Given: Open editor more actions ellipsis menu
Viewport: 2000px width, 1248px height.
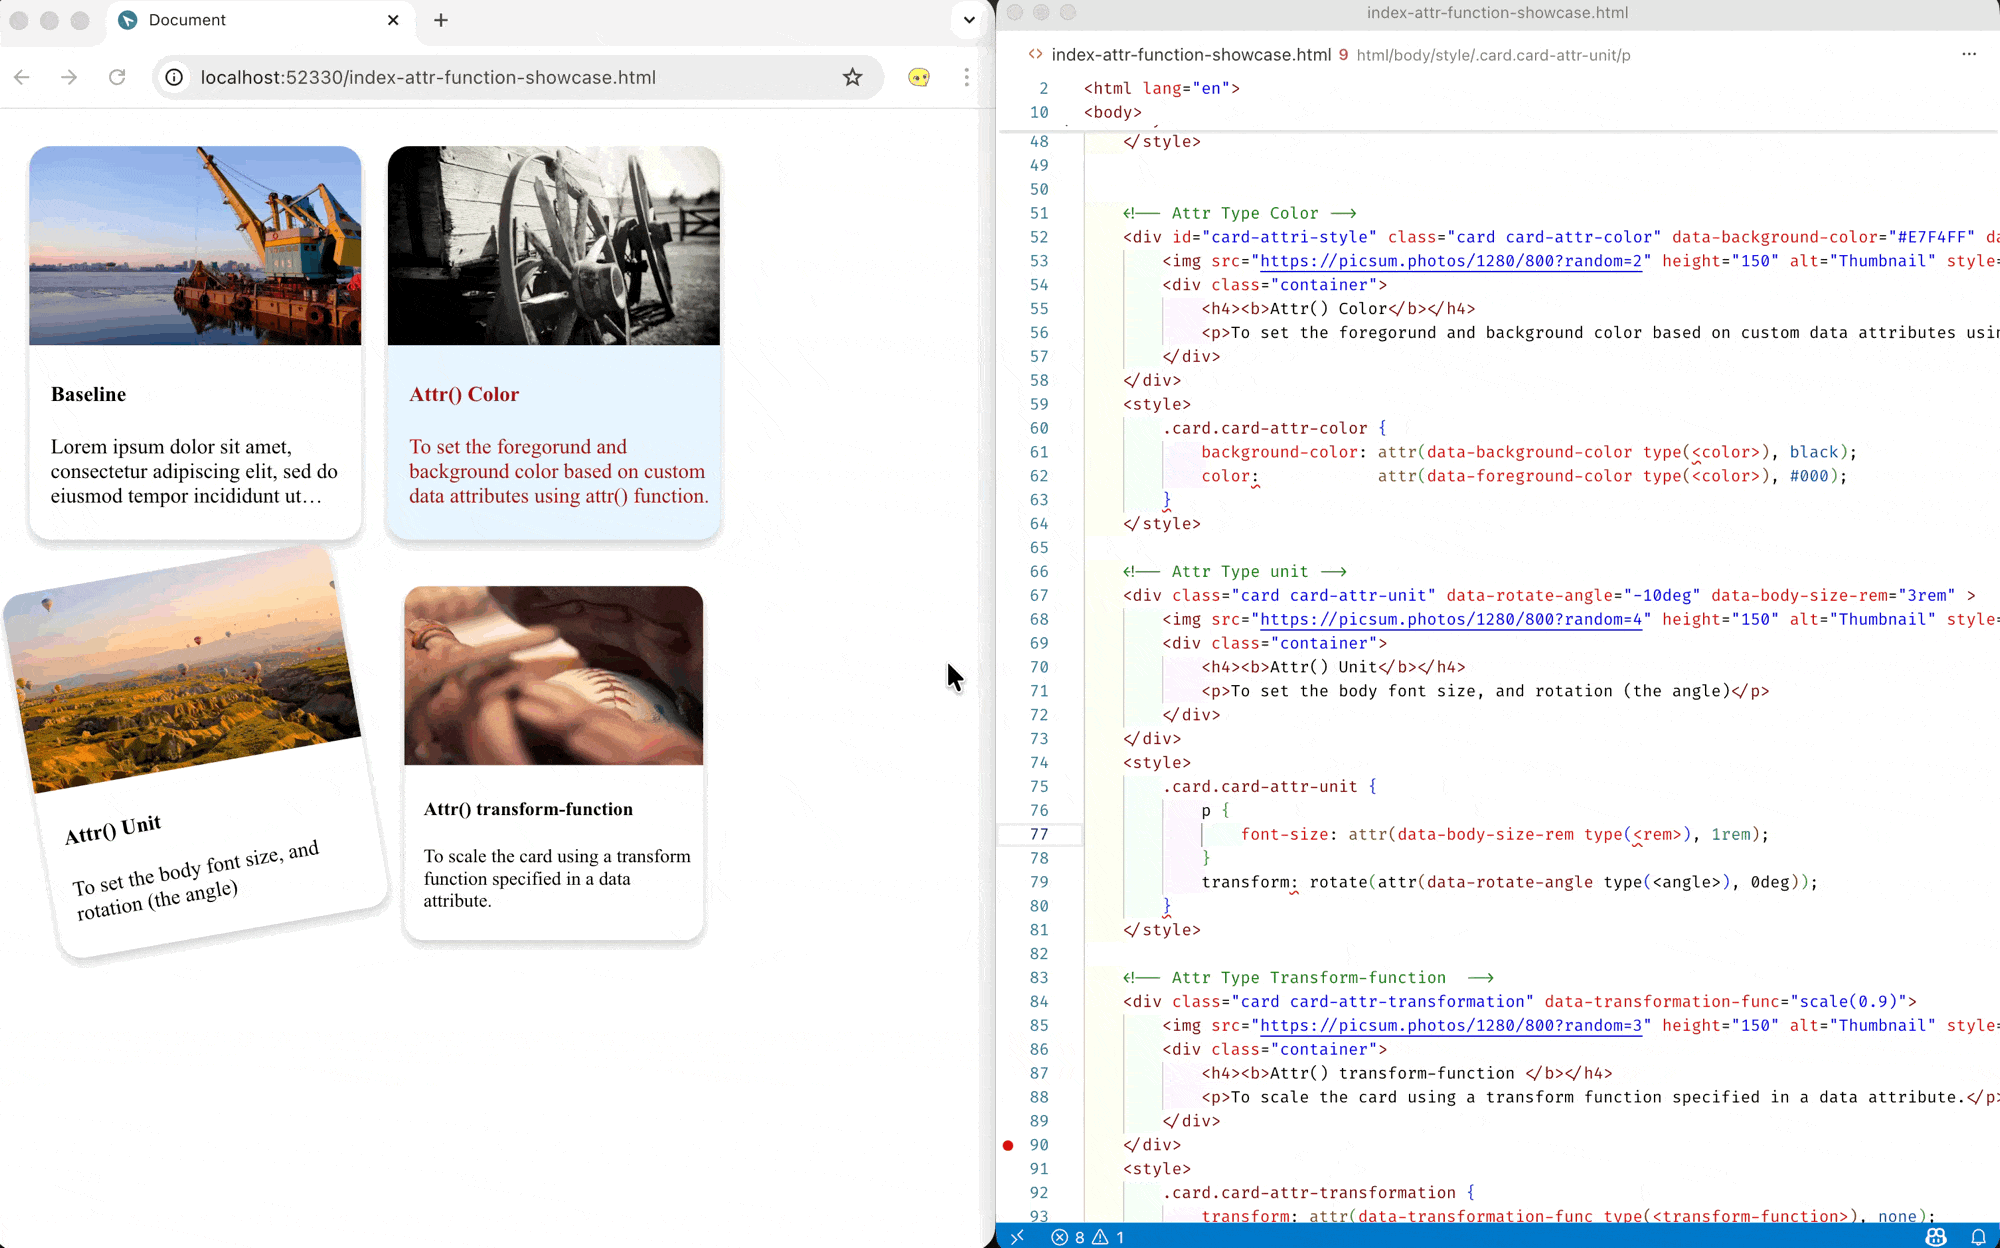Looking at the screenshot, I should click(x=1968, y=54).
